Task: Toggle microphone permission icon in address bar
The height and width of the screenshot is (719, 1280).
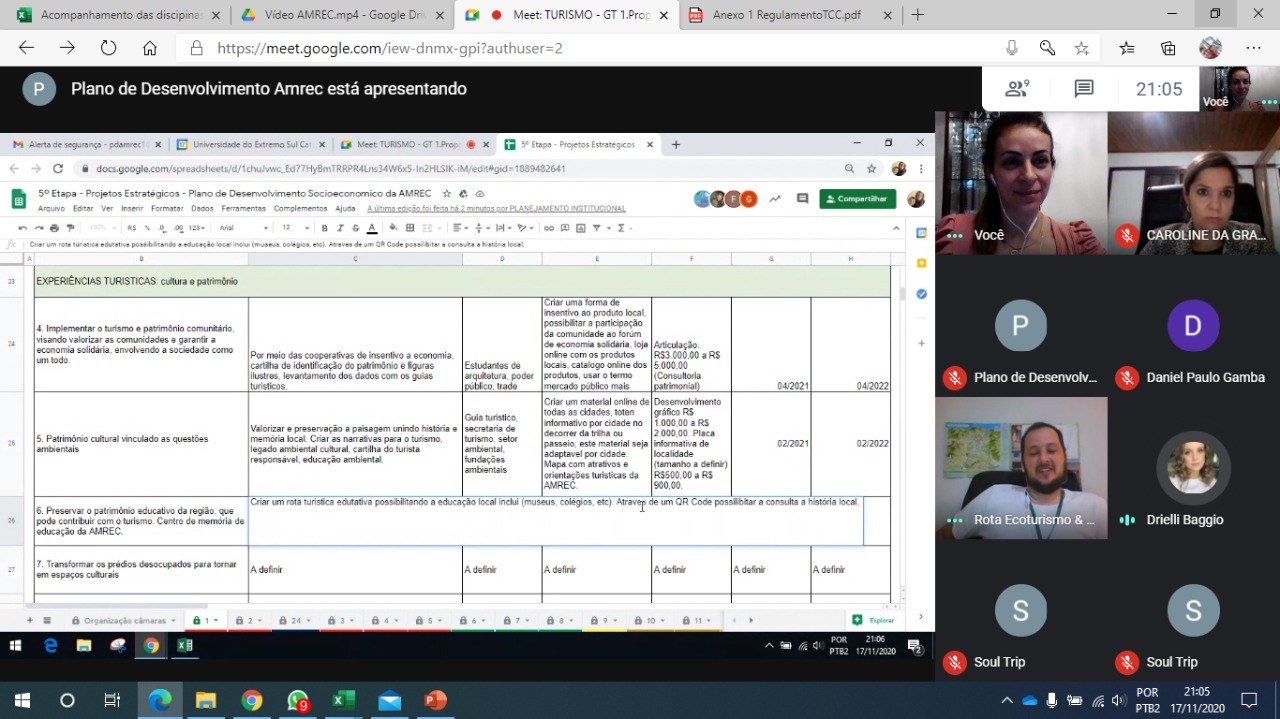Action: 1012,48
